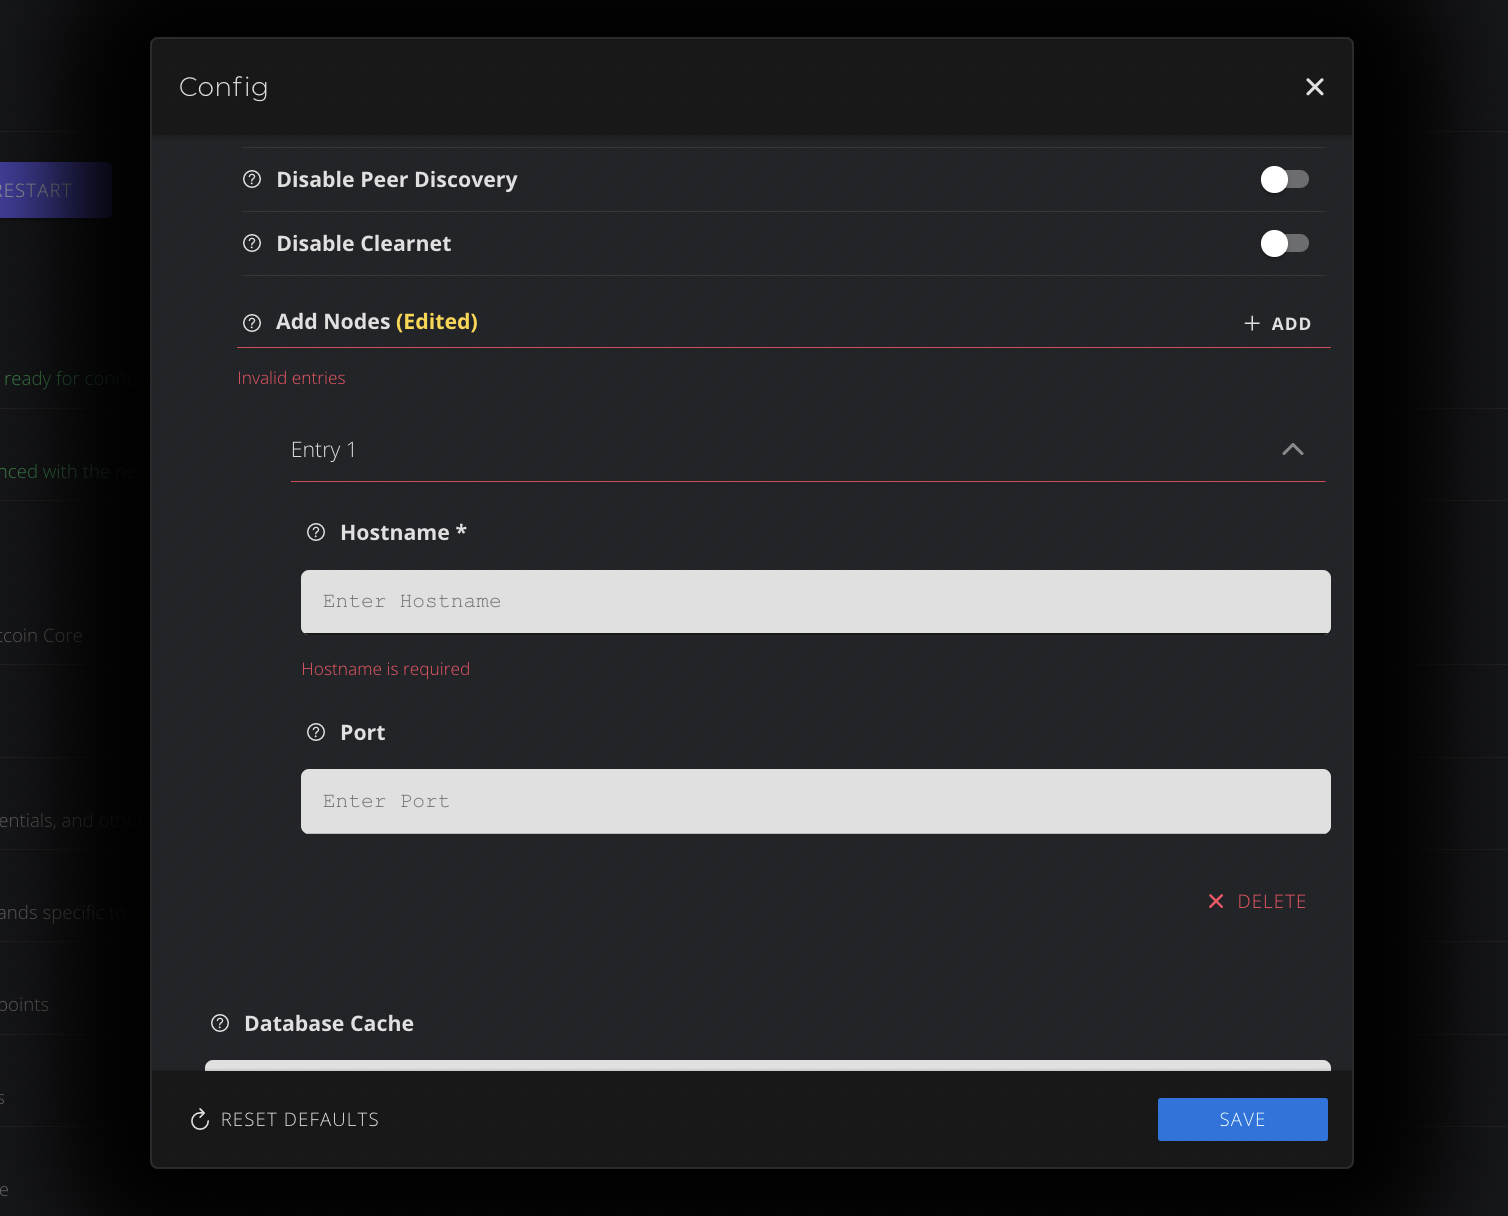This screenshot has height=1216, width=1508.
Task: Click the Disable Clearnet label
Action: [364, 244]
